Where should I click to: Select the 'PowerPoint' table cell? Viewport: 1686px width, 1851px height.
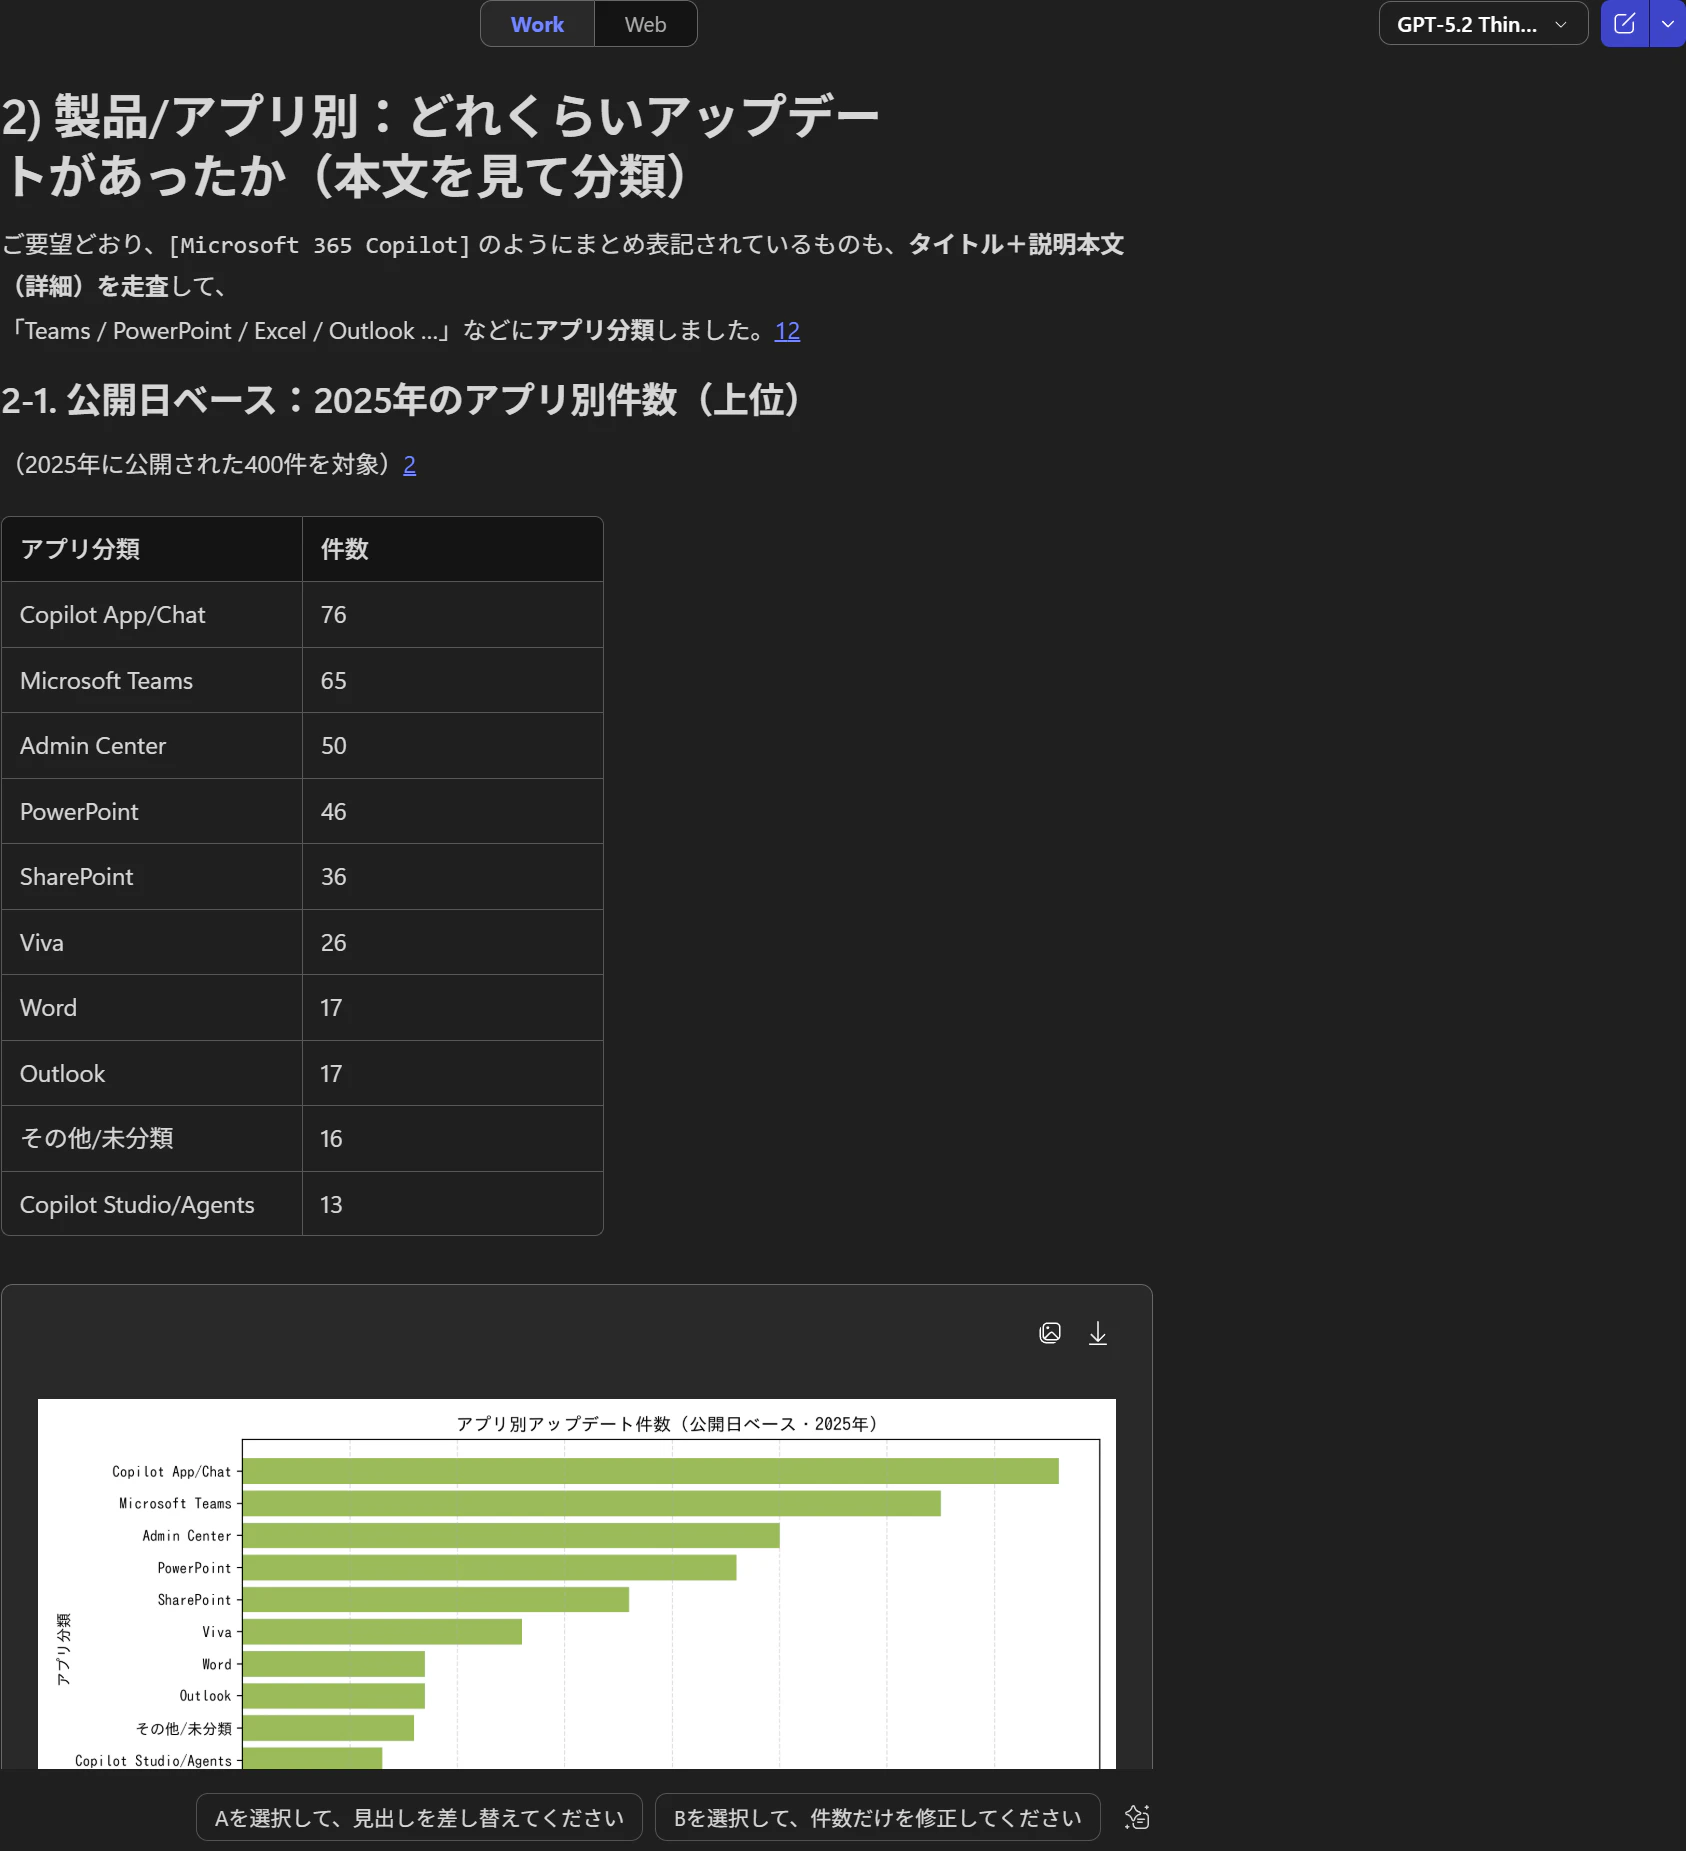pos(152,812)
